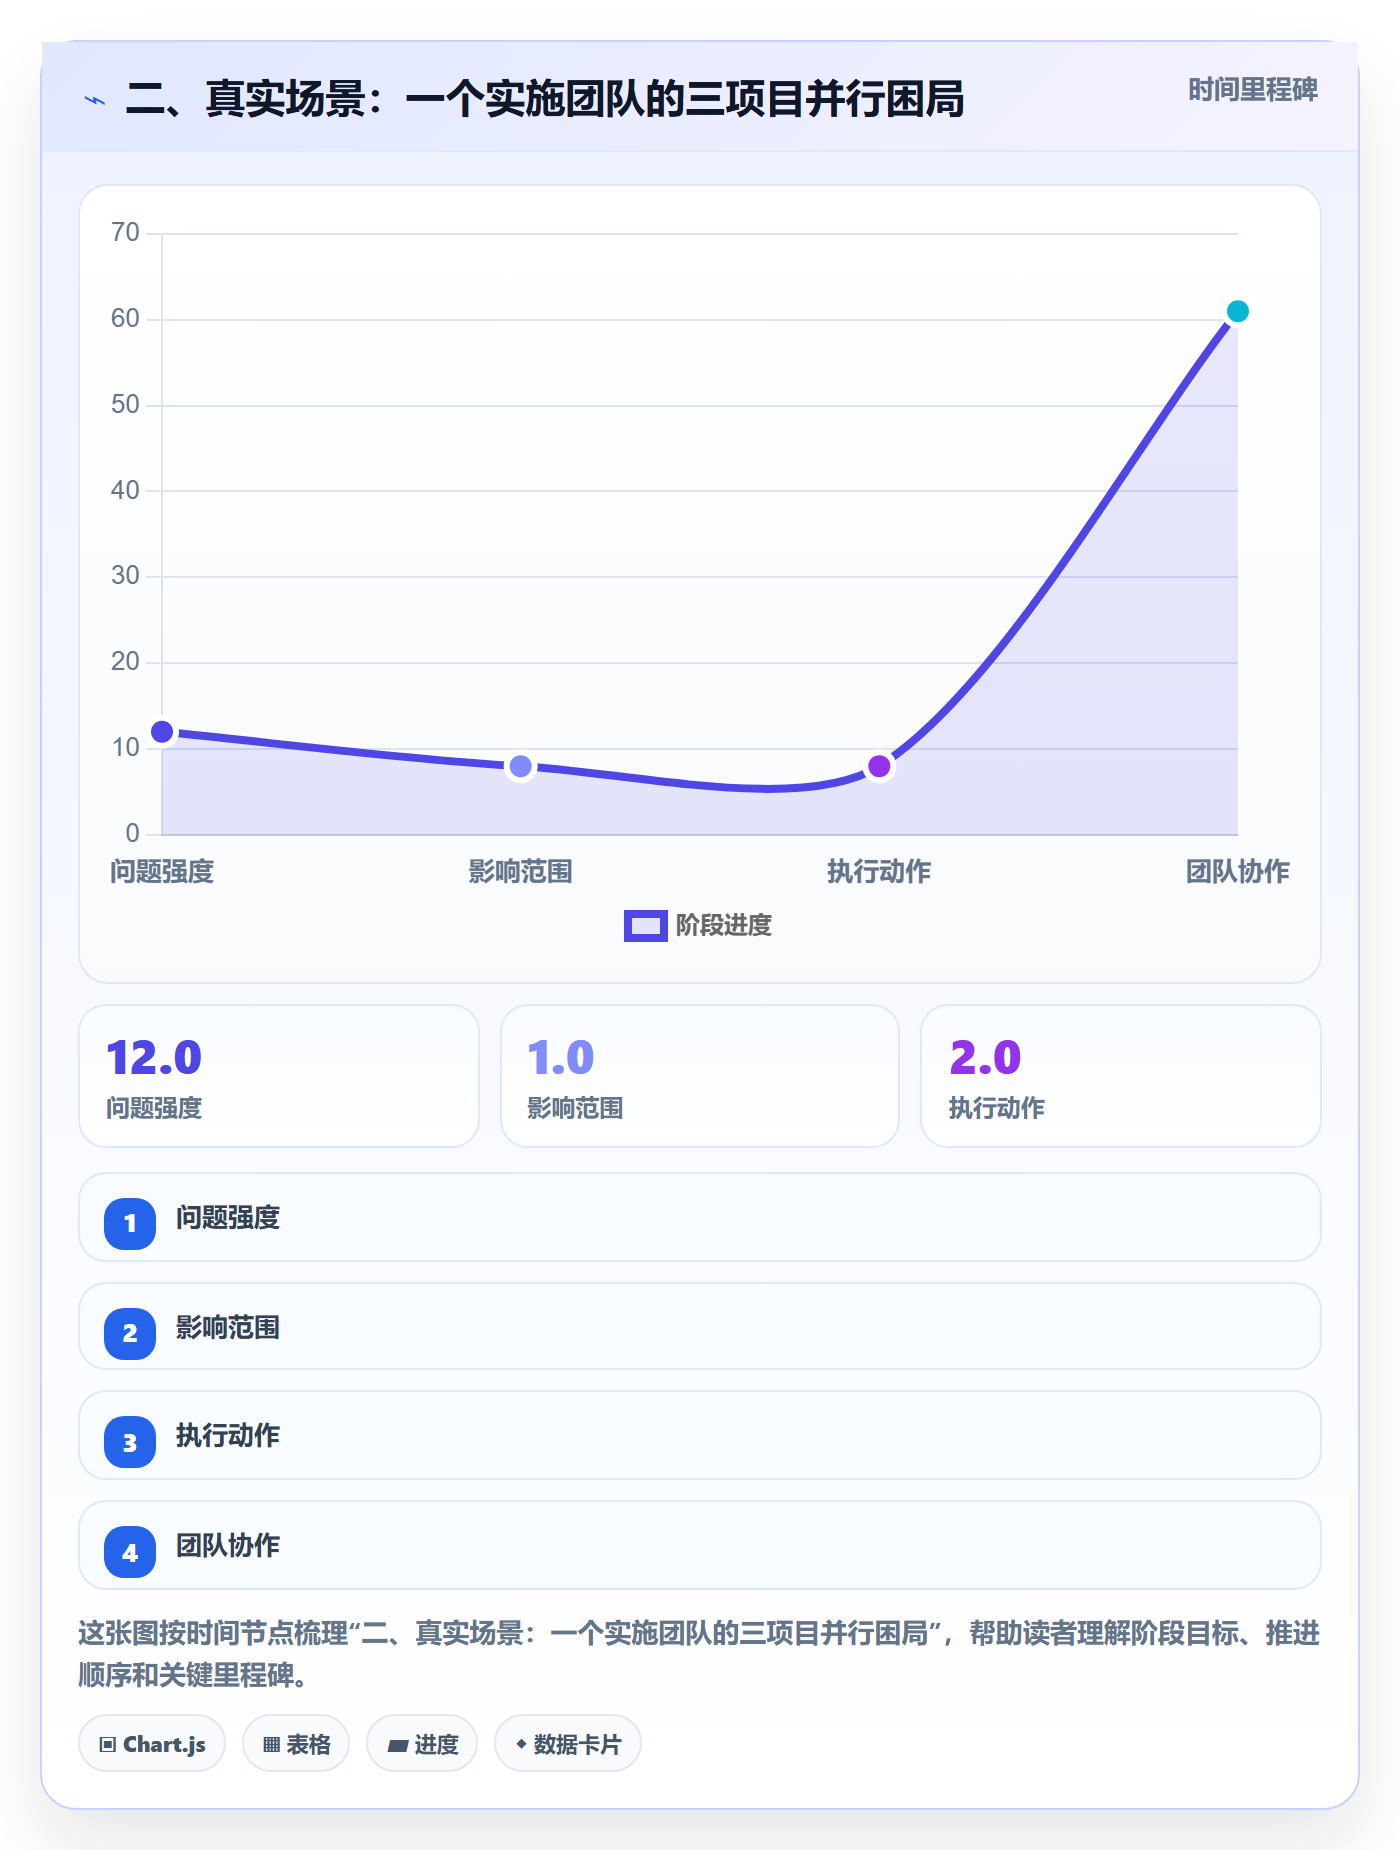Click the 表格 tag
The image size is (1400, 1850).
point(296,1744)
